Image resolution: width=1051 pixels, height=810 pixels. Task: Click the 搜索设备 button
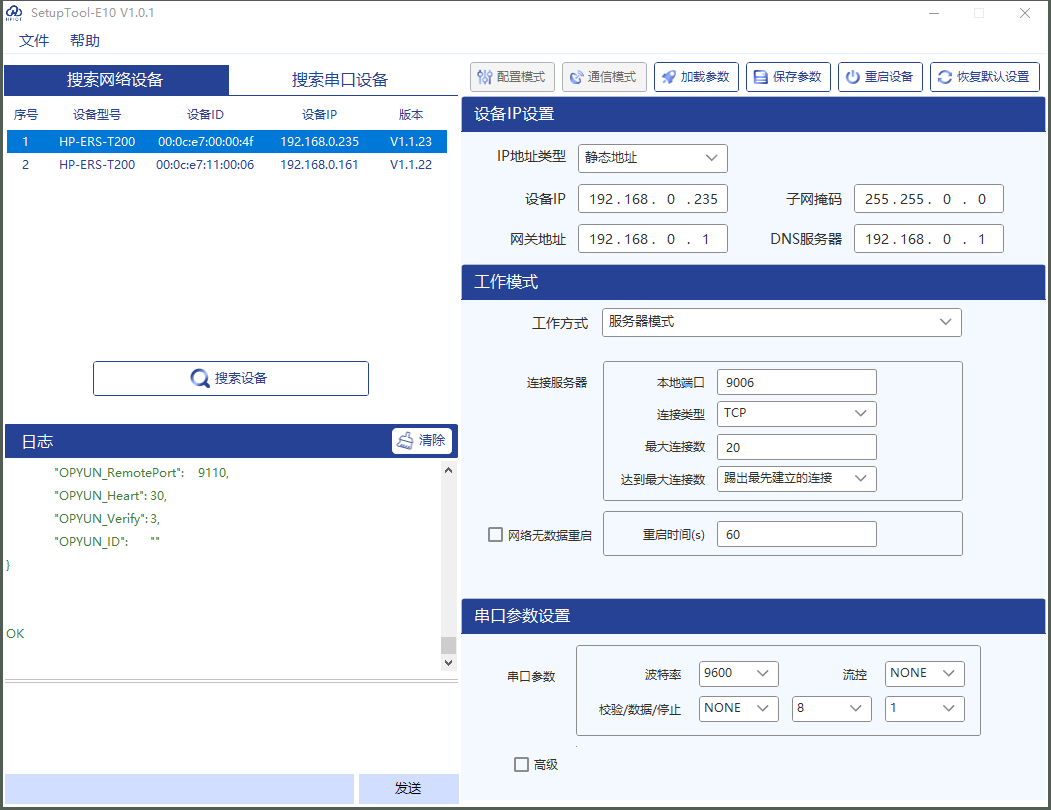point(231,378)
